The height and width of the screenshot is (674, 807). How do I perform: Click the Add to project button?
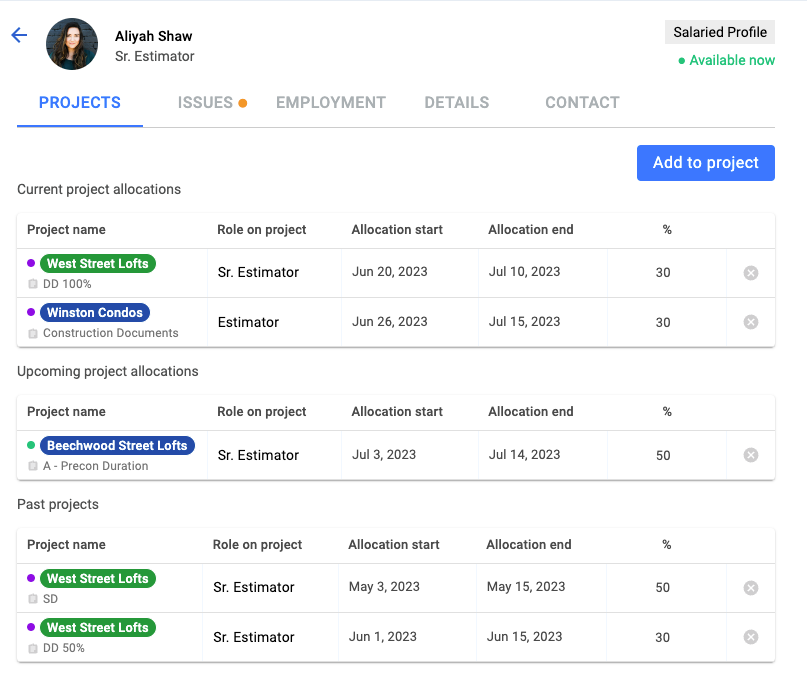point(706,163)
